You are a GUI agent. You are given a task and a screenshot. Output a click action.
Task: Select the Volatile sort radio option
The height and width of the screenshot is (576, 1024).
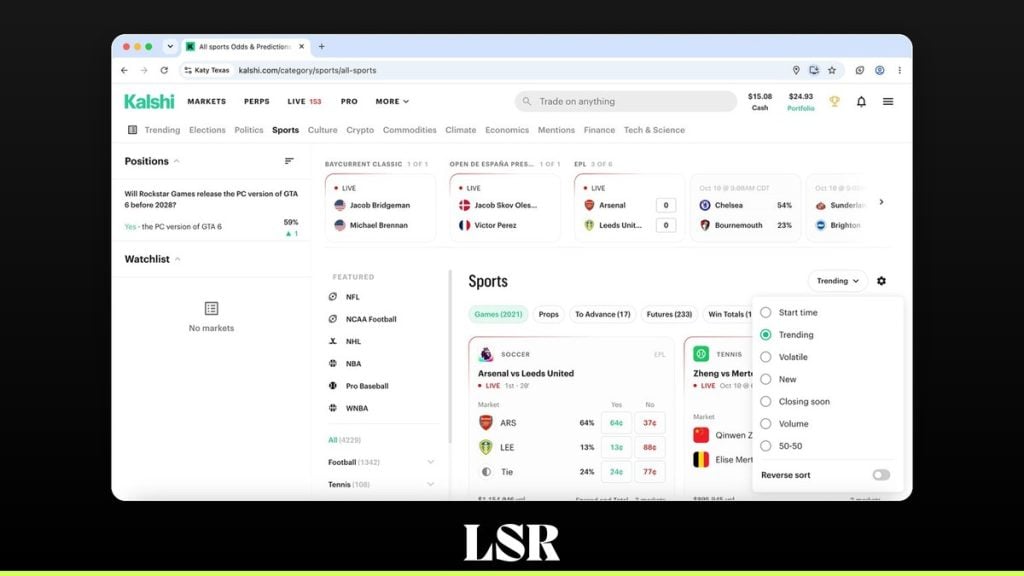click(x=765, y=357)
